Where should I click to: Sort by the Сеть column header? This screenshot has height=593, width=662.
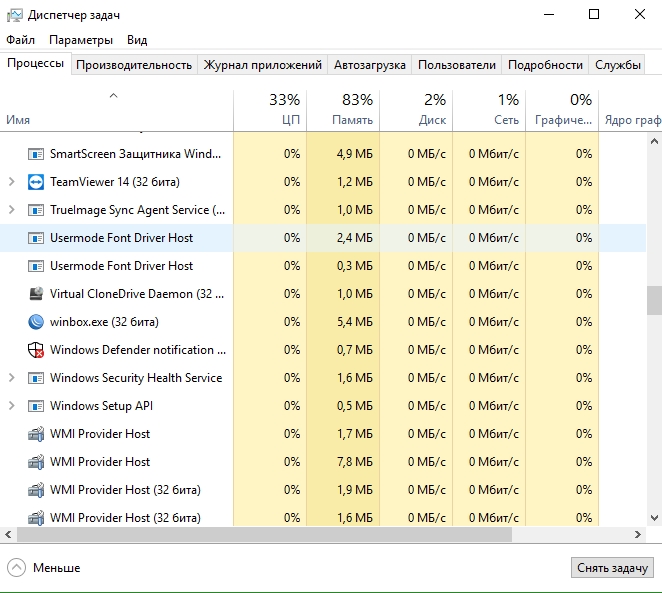[x=489, y=110]
